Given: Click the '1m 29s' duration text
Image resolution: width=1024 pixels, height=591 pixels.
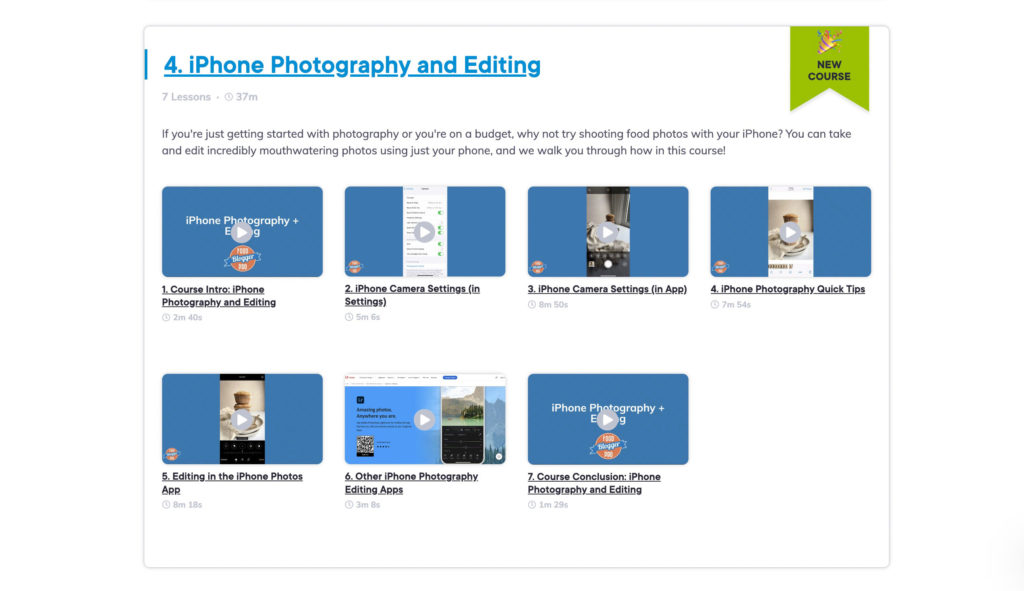Looking at the screenshot, I should click(x=553, y=505).
